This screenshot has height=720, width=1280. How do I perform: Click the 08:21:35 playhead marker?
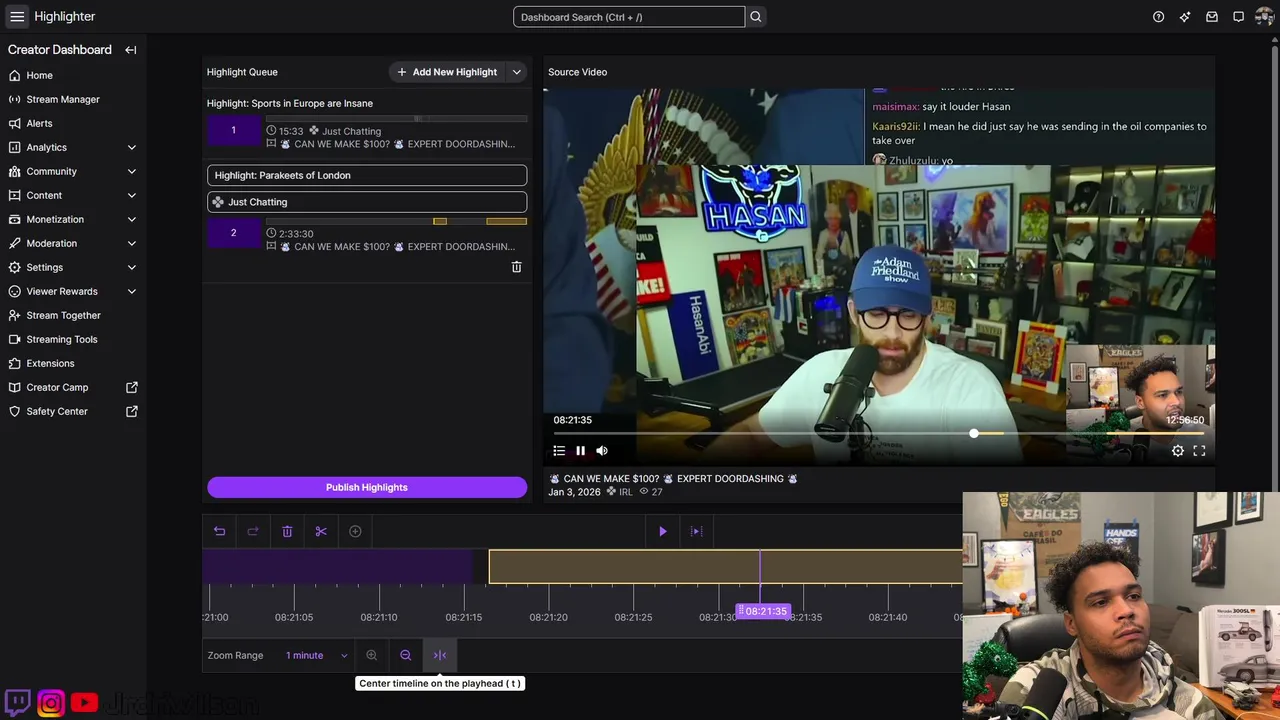coord(765,611)
